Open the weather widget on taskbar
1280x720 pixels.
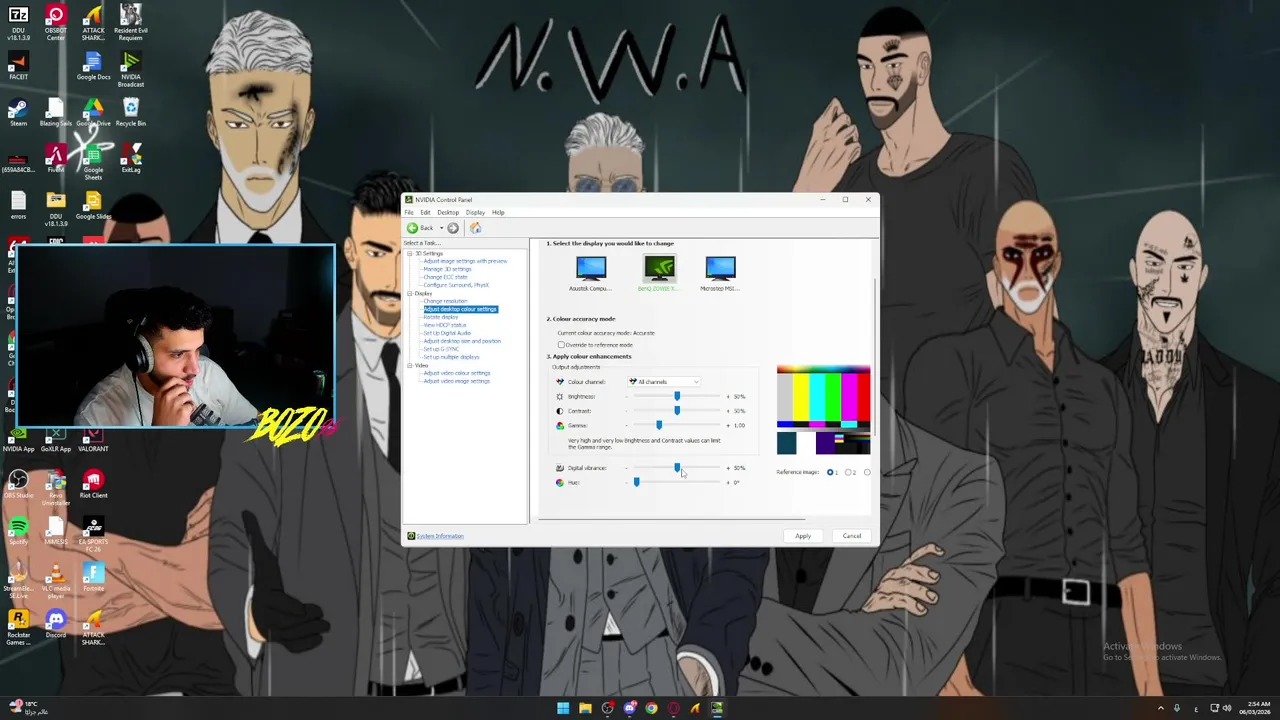(26, 708)
